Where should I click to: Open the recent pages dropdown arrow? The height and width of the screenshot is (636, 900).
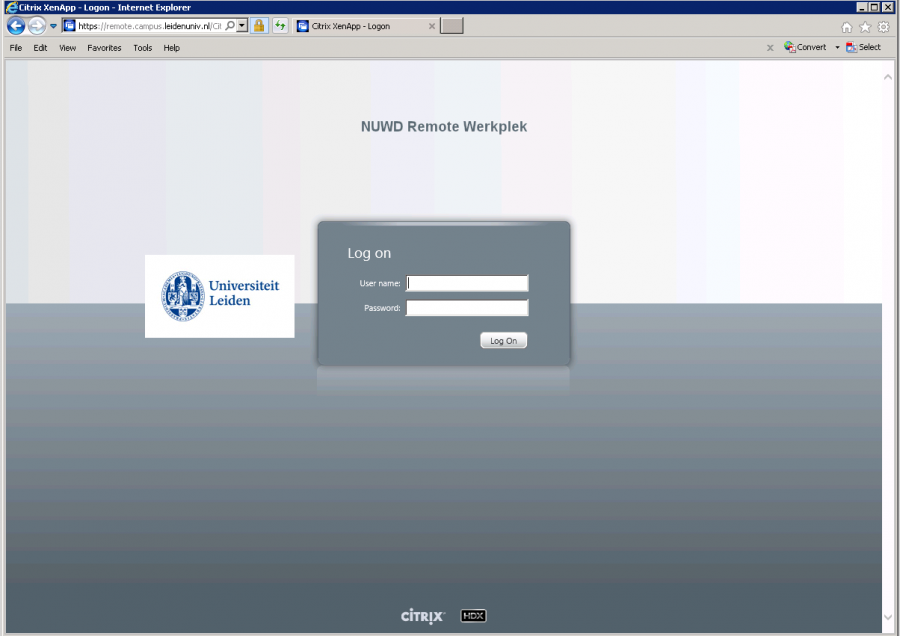point(53,26)
